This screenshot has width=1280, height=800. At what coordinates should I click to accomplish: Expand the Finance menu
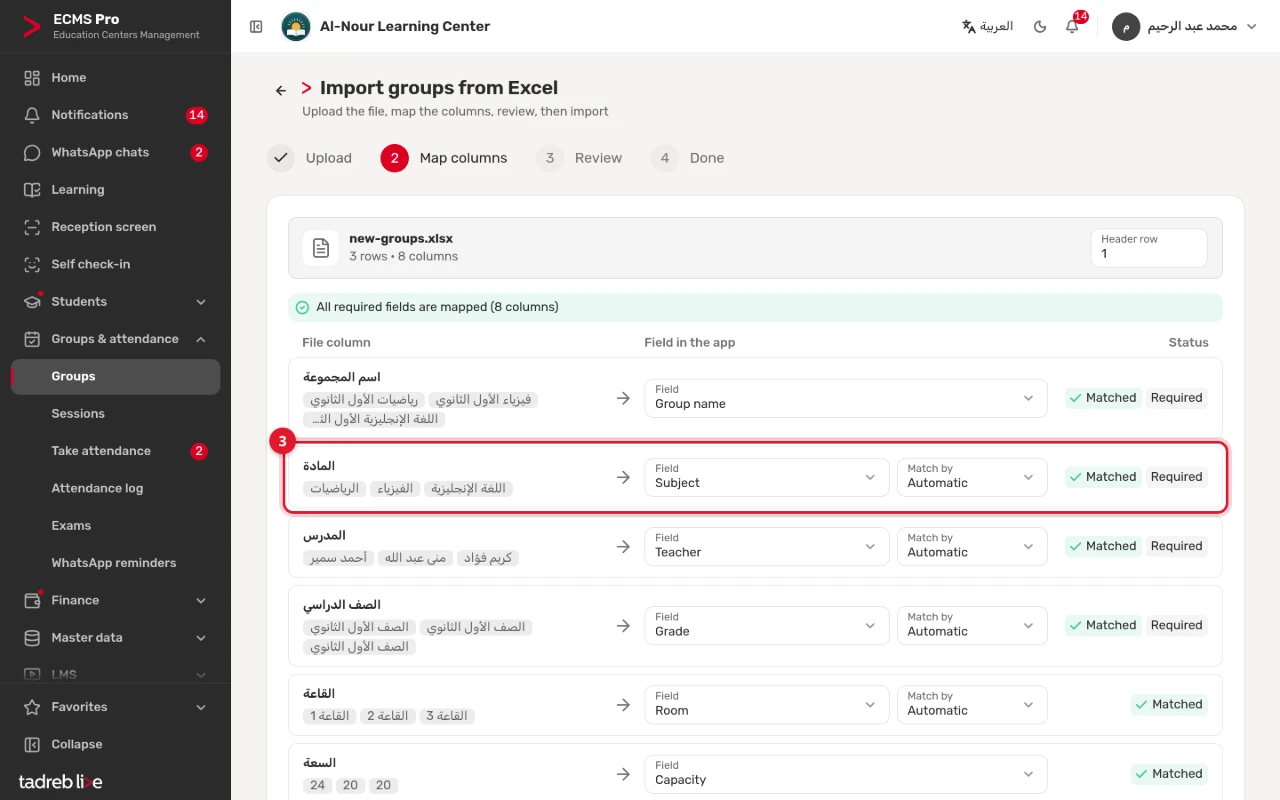pyautogui.click(x=115, y=600)
